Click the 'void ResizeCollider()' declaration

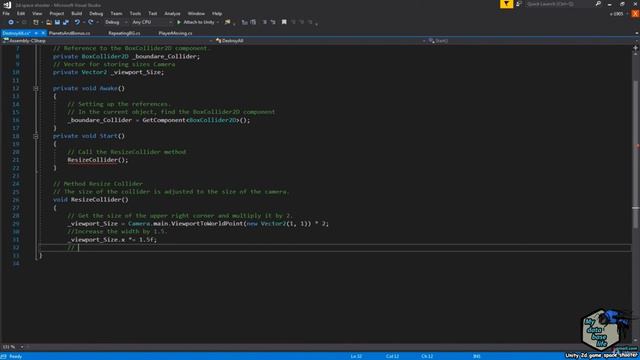click(91, 200)
